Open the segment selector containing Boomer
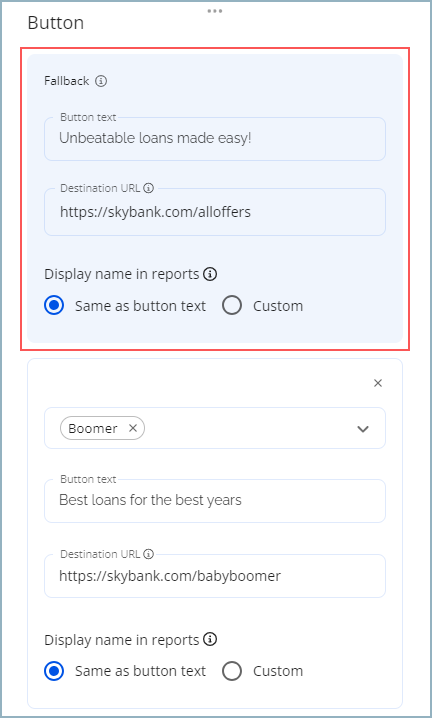This screenshot has height=718, width=432. [x=215, y=428]
